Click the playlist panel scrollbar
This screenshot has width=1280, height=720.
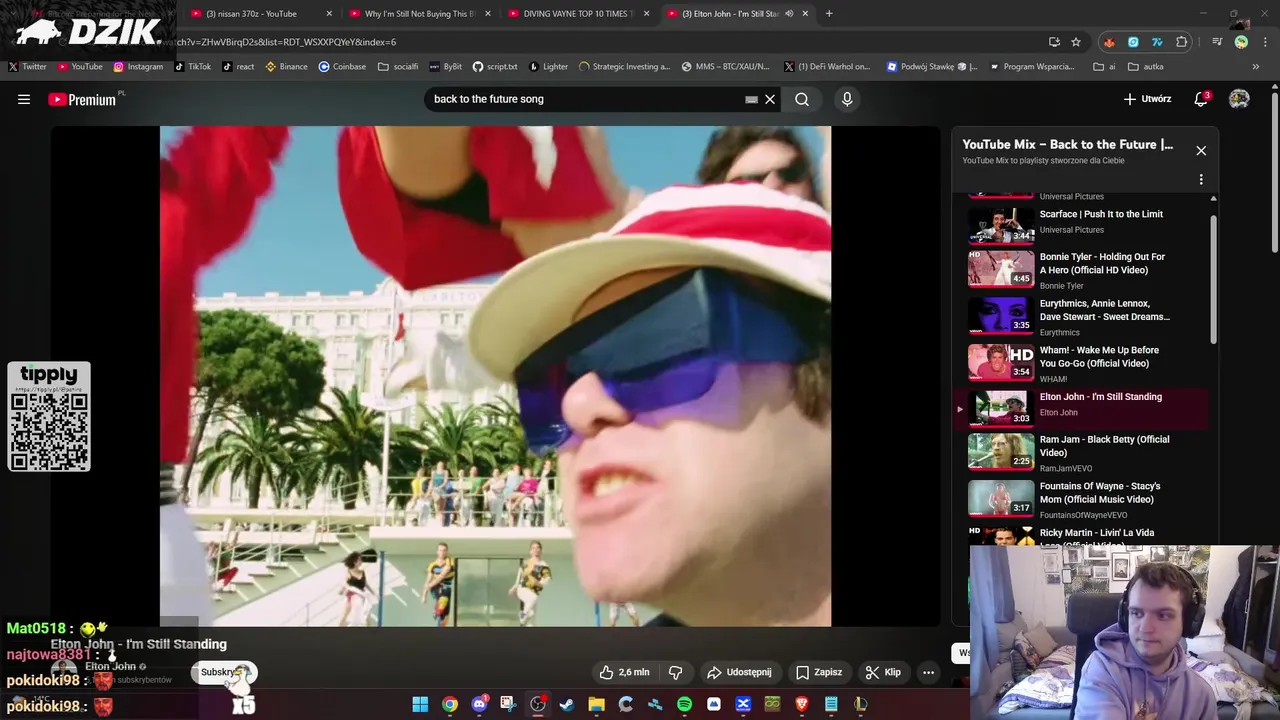click(x=1213, y=280)
